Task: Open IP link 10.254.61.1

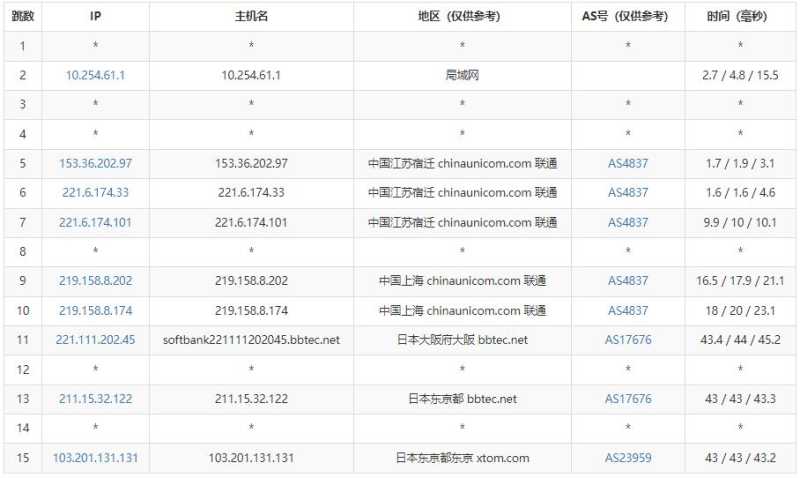Action: [95, 76]
